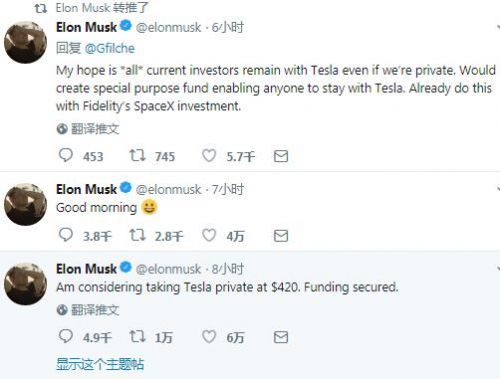Open the first tweet's dropdown caret
The image size is (500, 379).
(x=498, y=27)
